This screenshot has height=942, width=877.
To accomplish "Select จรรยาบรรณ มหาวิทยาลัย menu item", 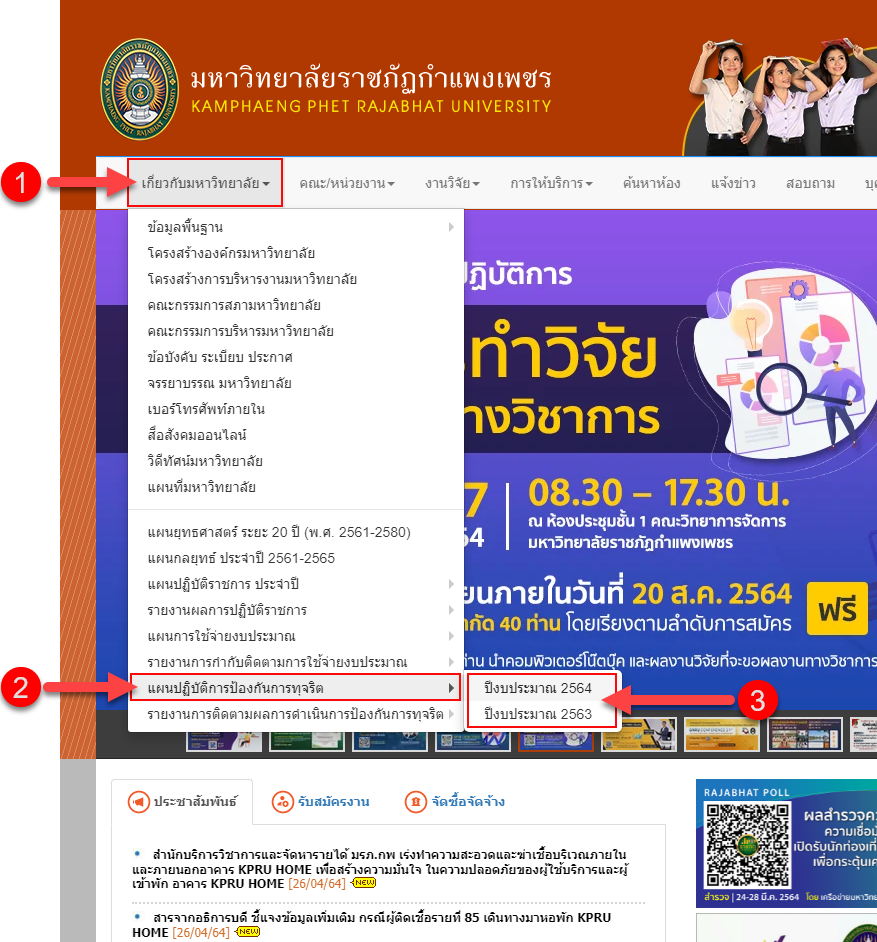I will pyautogui.click(x=296, y=383).
